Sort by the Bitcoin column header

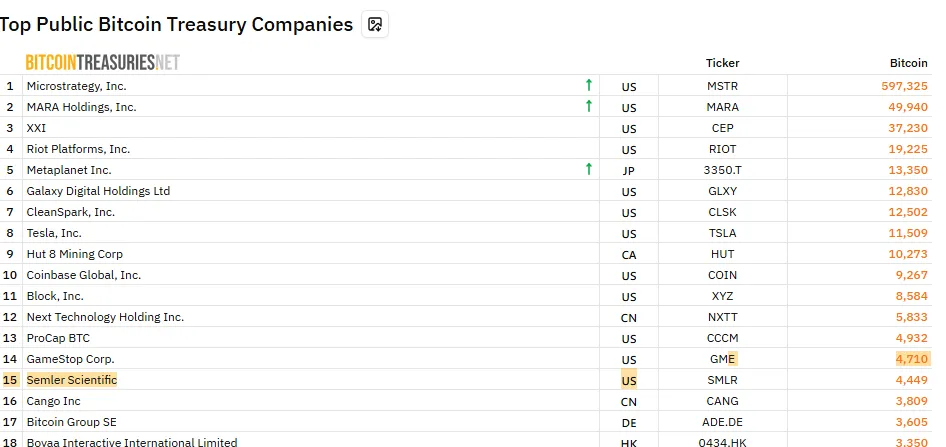point(908,63)
